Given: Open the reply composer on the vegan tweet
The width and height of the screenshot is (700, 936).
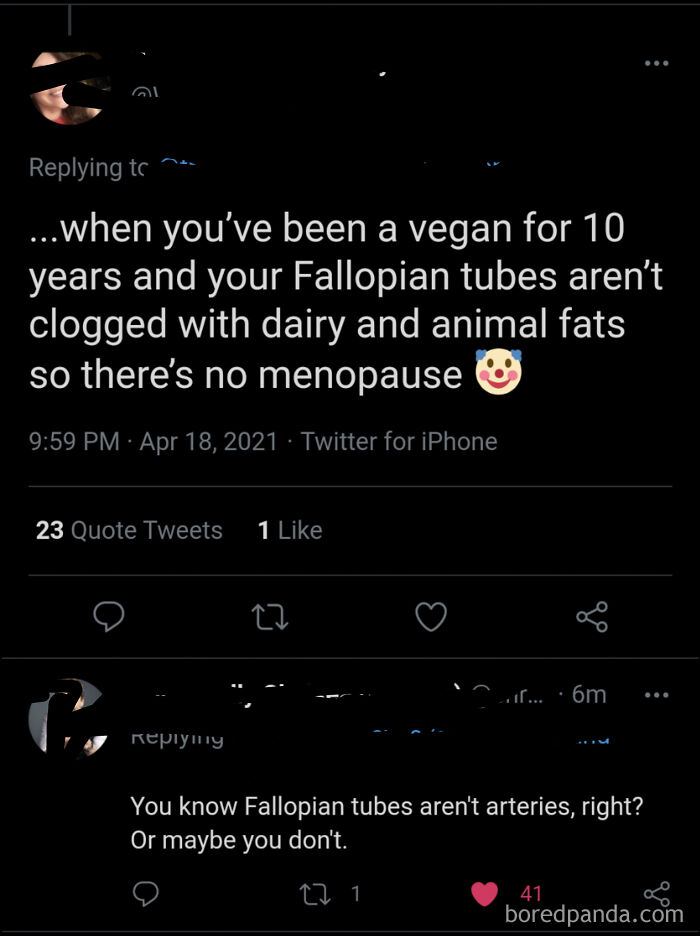Looking at the screenshot, I should pyautogui.click(x=110, y=618).
